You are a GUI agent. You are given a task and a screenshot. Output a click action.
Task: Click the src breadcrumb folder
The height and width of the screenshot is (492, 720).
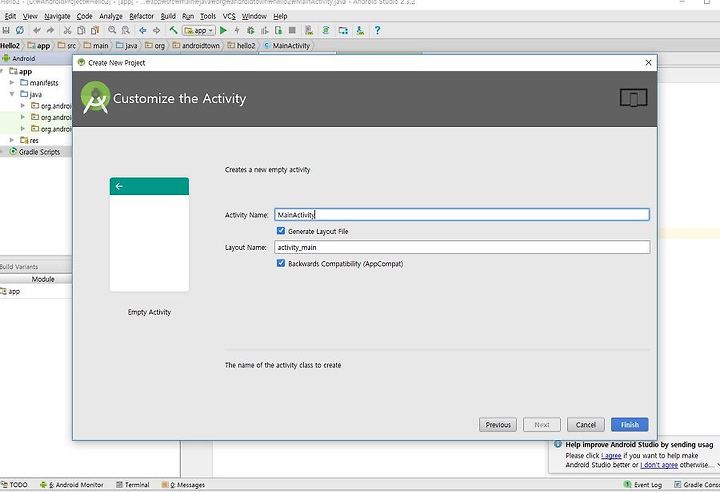point(67,45)
